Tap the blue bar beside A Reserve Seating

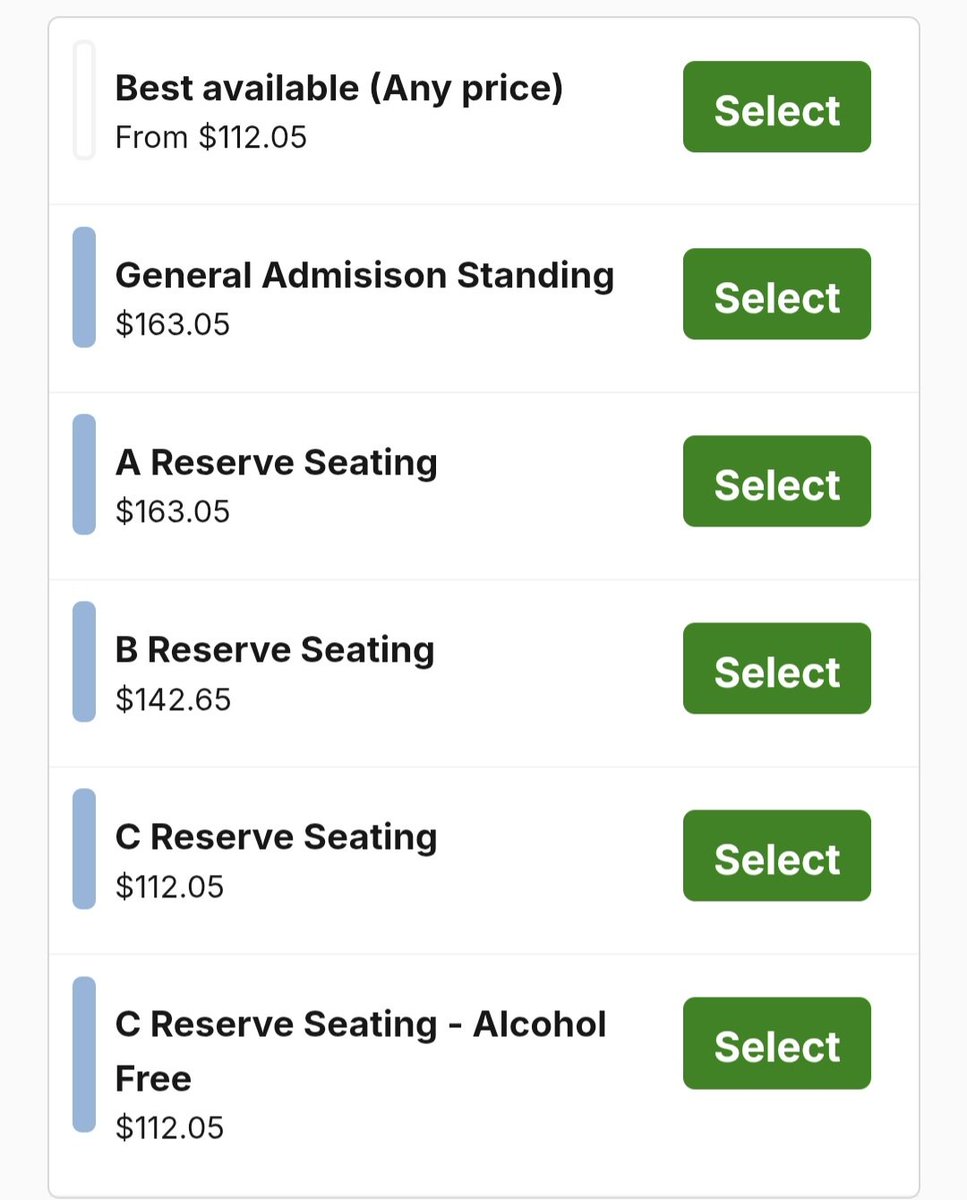[84, 474]
